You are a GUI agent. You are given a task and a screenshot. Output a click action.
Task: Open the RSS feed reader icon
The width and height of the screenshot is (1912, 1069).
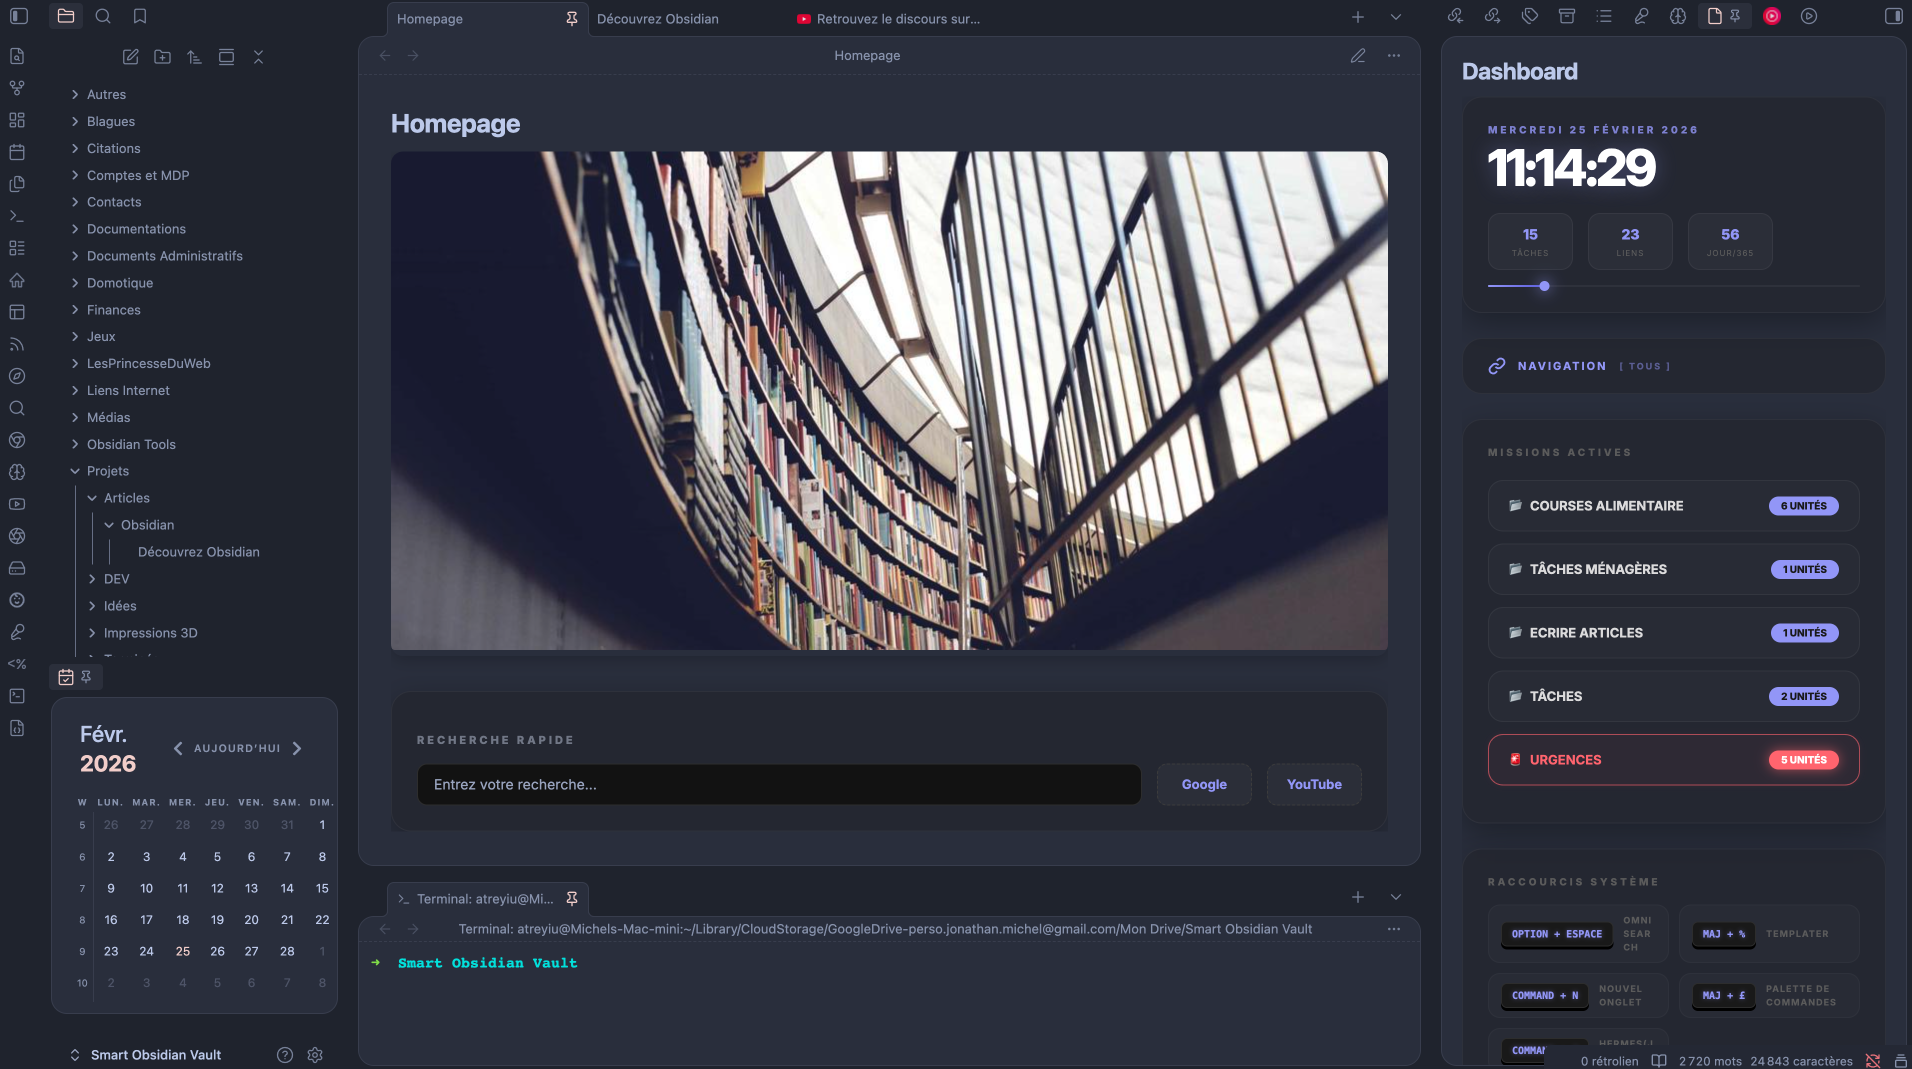point(17,344)
